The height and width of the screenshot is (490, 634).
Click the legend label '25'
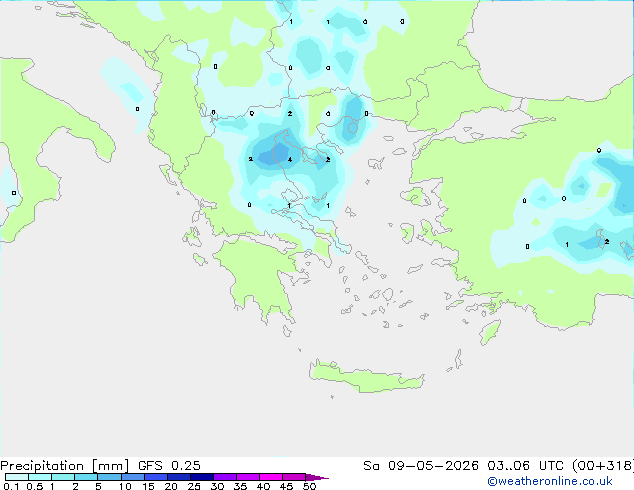(194, 486)
